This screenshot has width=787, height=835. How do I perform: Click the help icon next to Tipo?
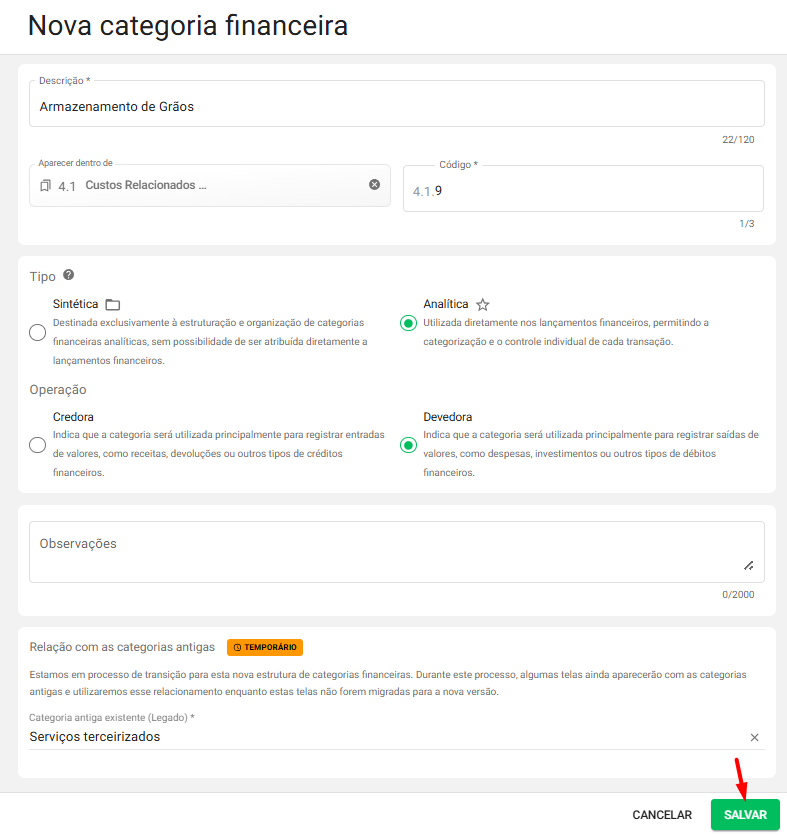click(x=69, y=275)
